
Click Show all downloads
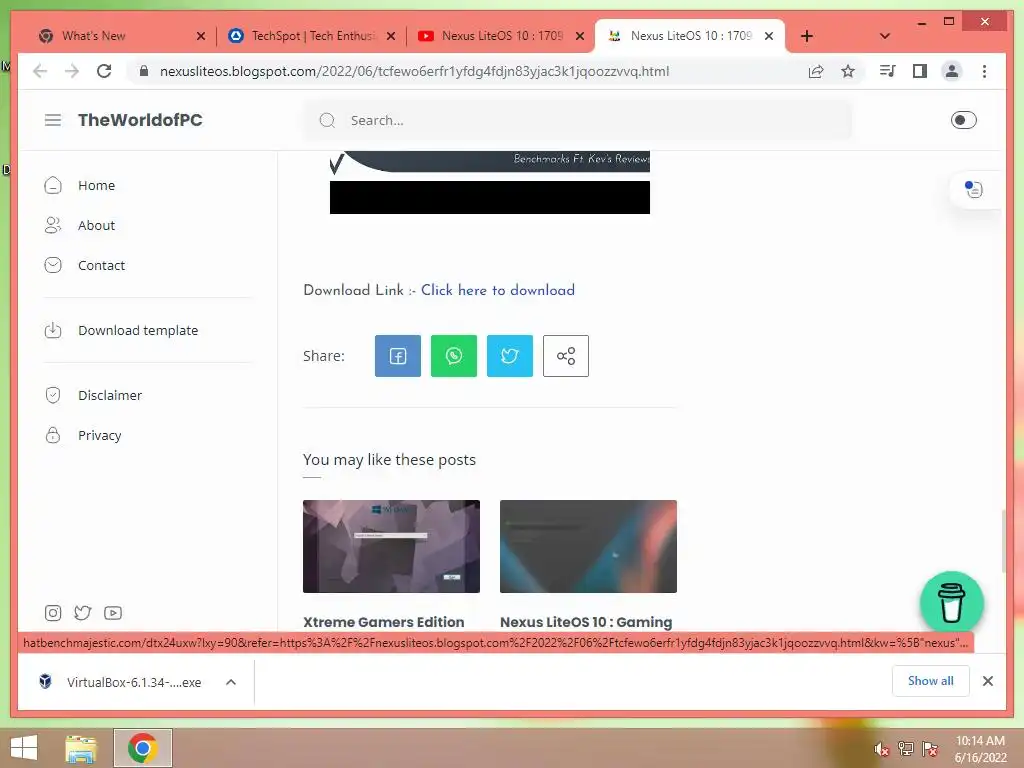[931, 681]
